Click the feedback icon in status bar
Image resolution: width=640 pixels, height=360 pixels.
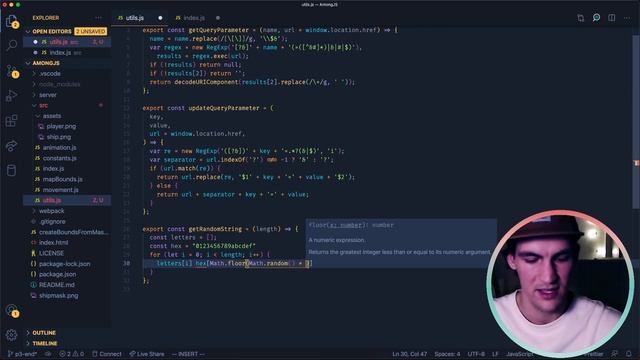coord(614,353)
